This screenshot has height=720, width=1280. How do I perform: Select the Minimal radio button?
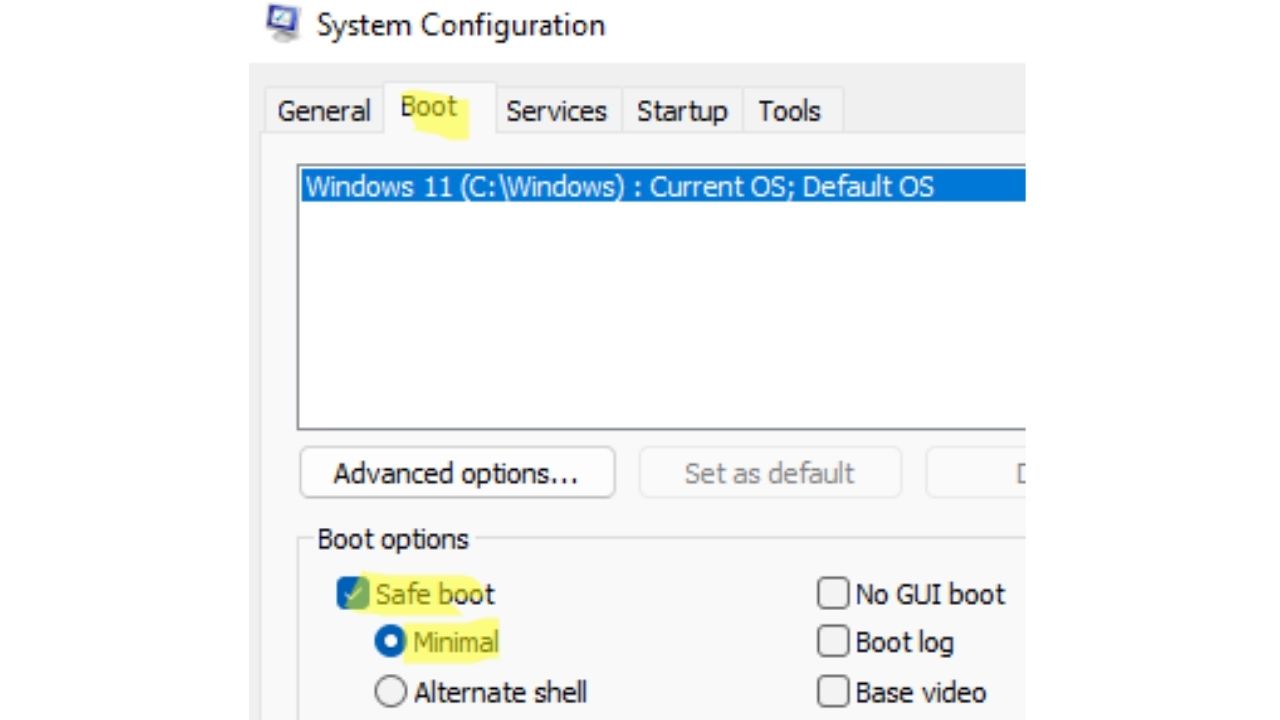tap(390, 642)
